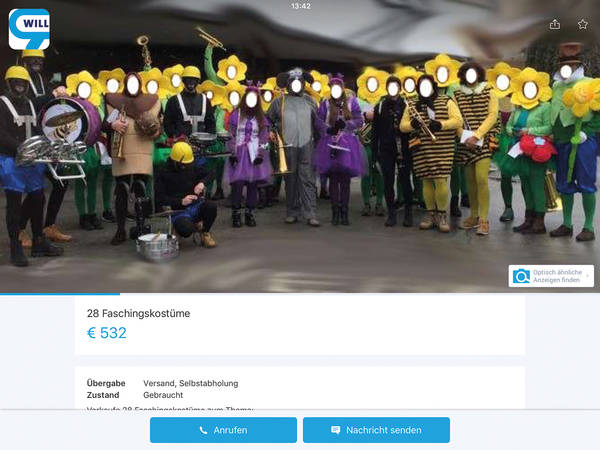Screen dimensions: 600x450
Task: Toggle the favorite star icon
Action: click(583, 24)
